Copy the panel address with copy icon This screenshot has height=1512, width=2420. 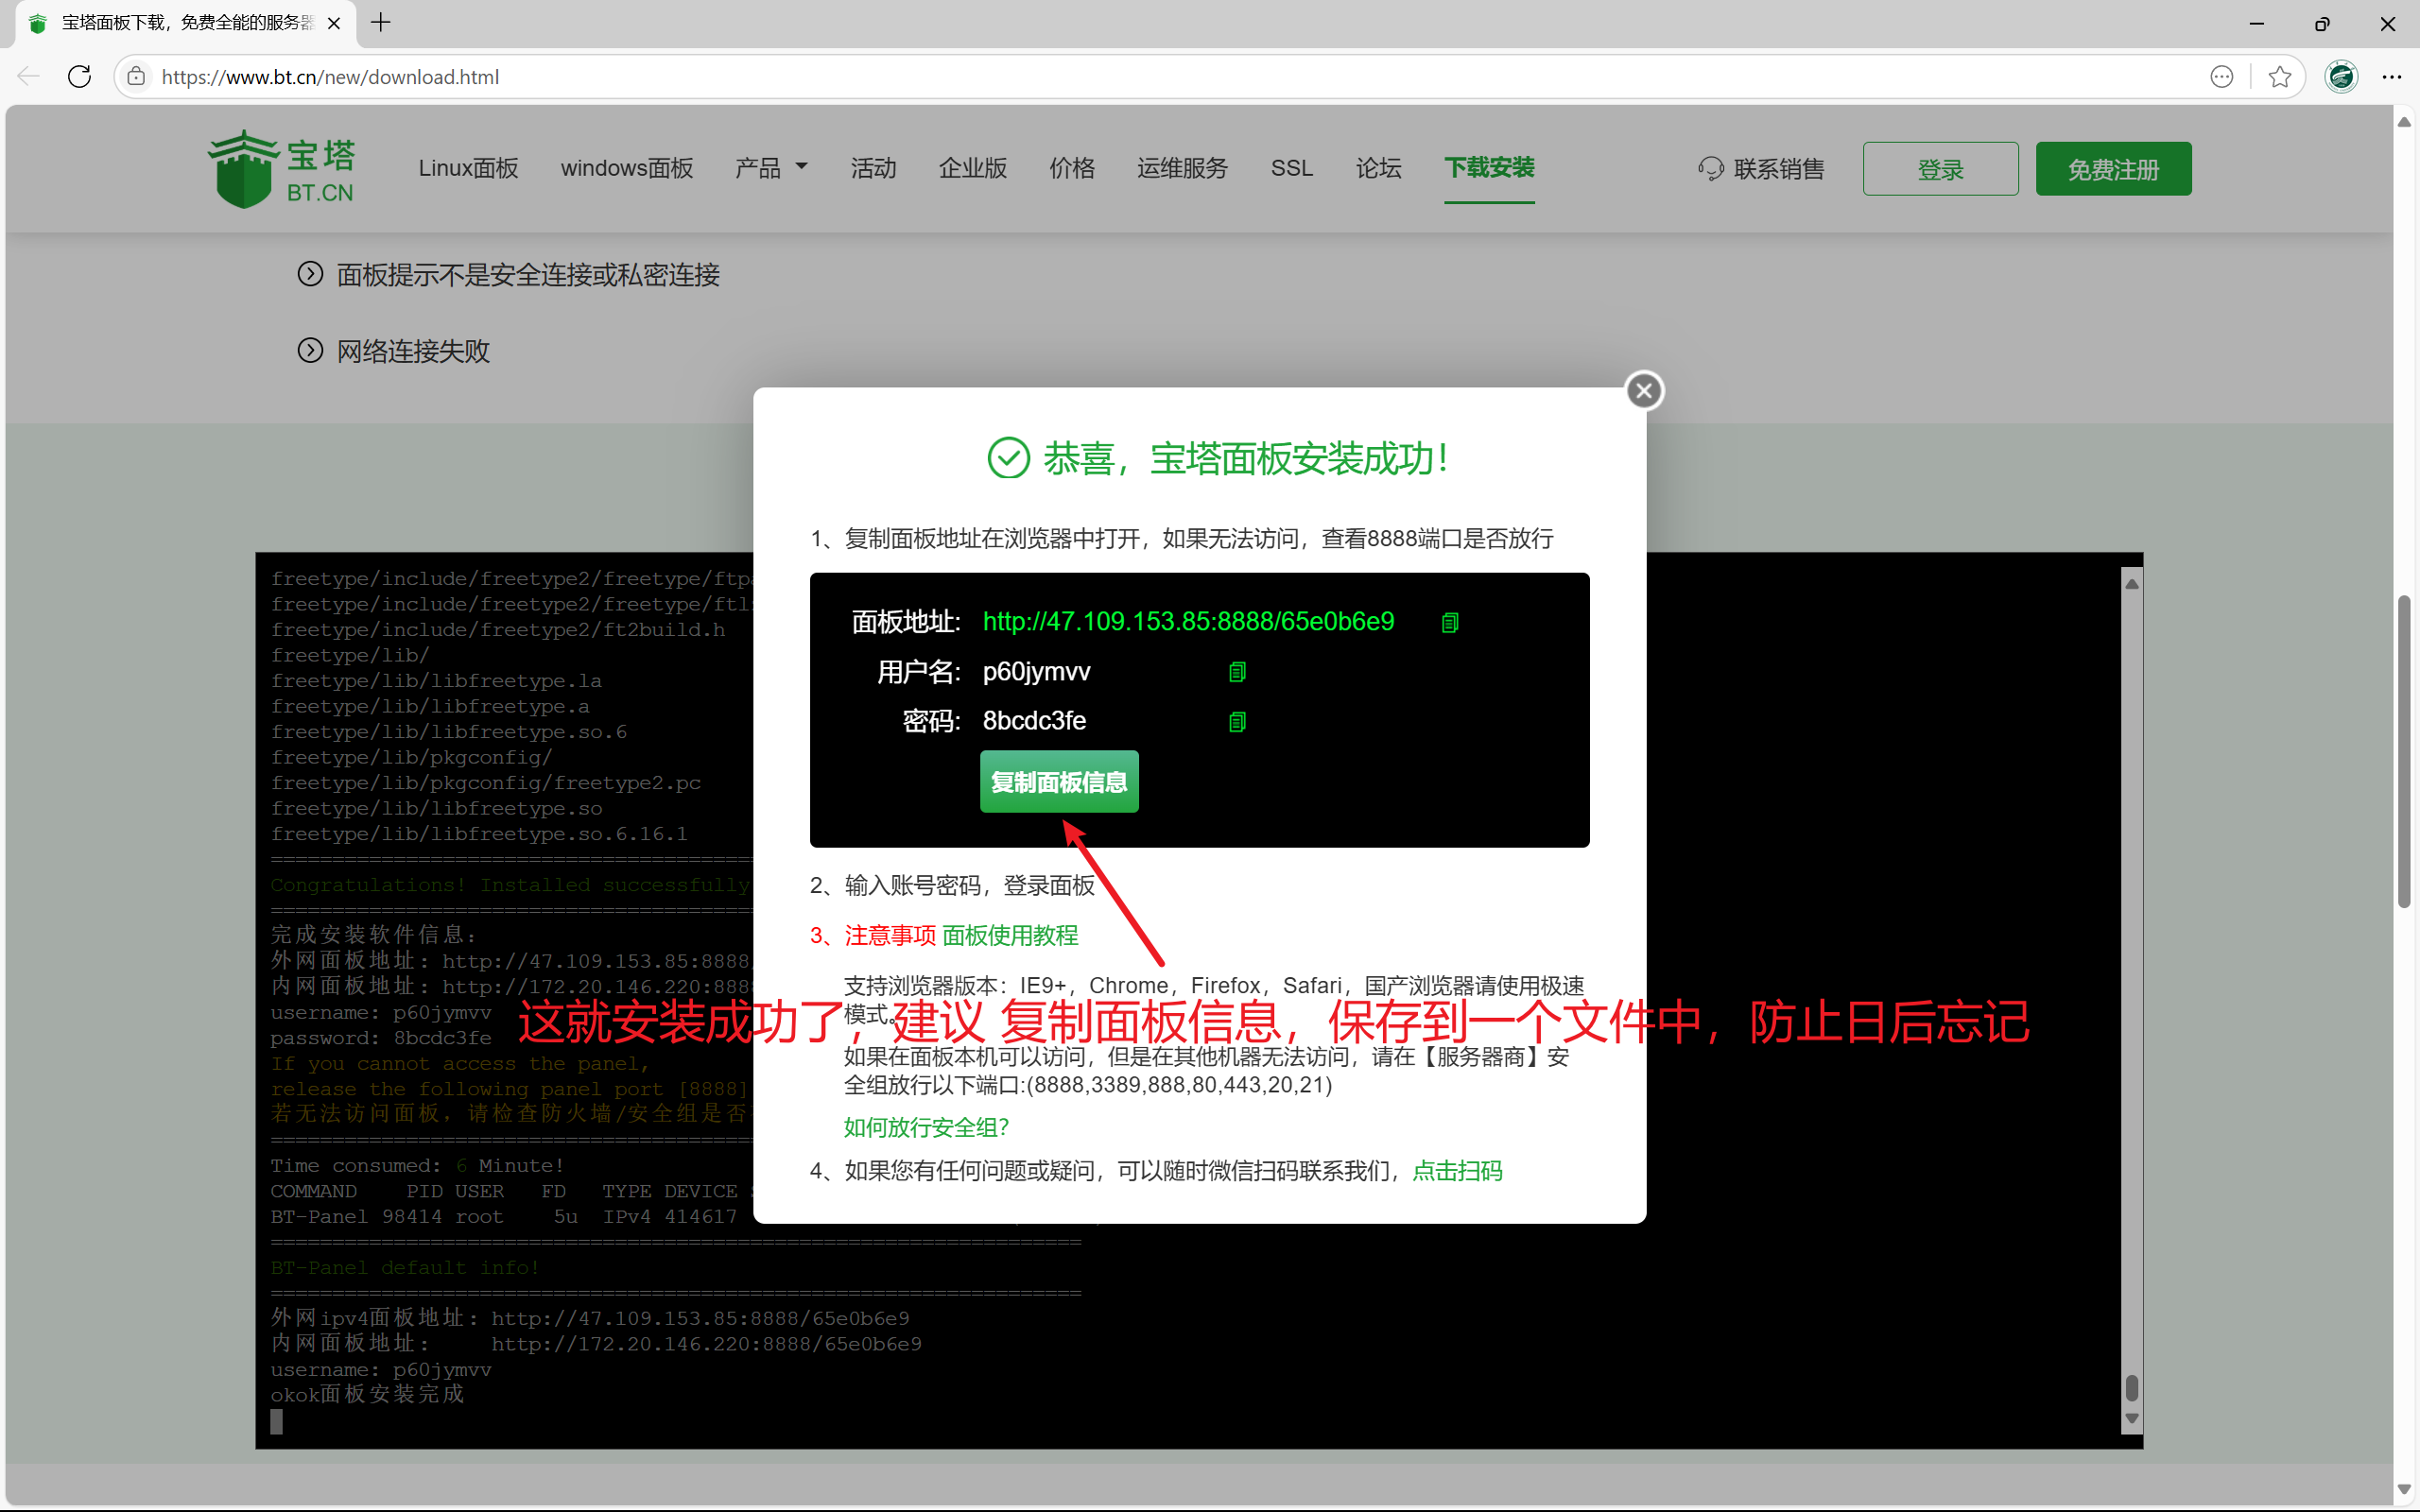[x=1449, y=623]
